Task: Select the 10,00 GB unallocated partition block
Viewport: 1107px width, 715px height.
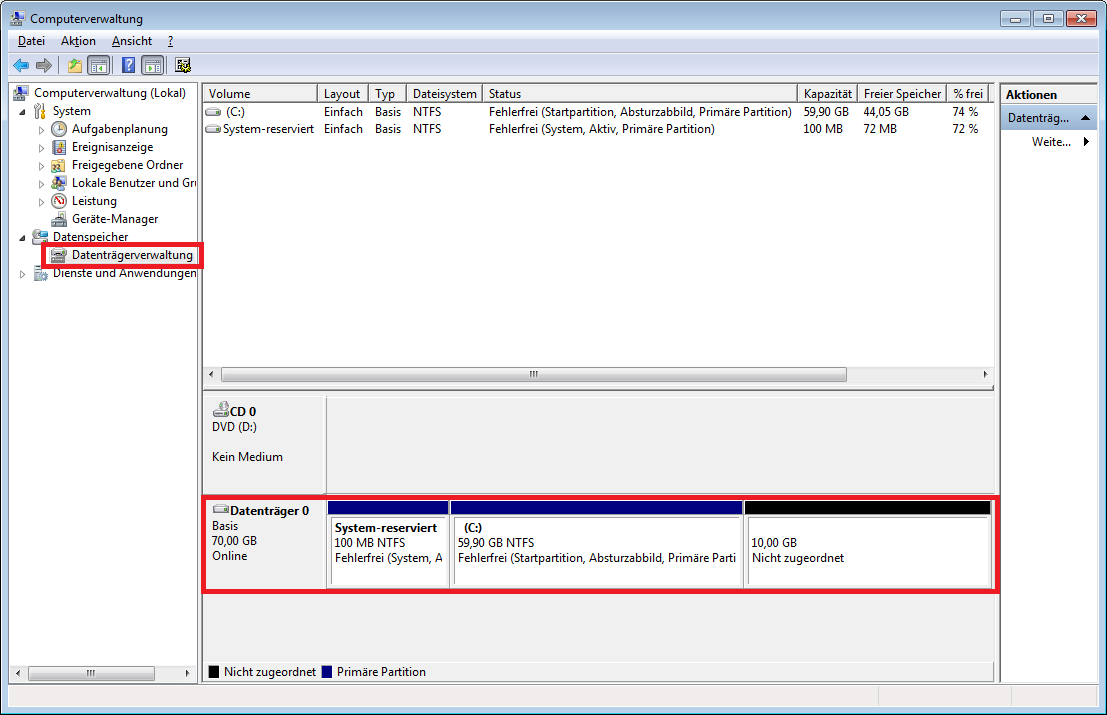Action: coord(867,550)
